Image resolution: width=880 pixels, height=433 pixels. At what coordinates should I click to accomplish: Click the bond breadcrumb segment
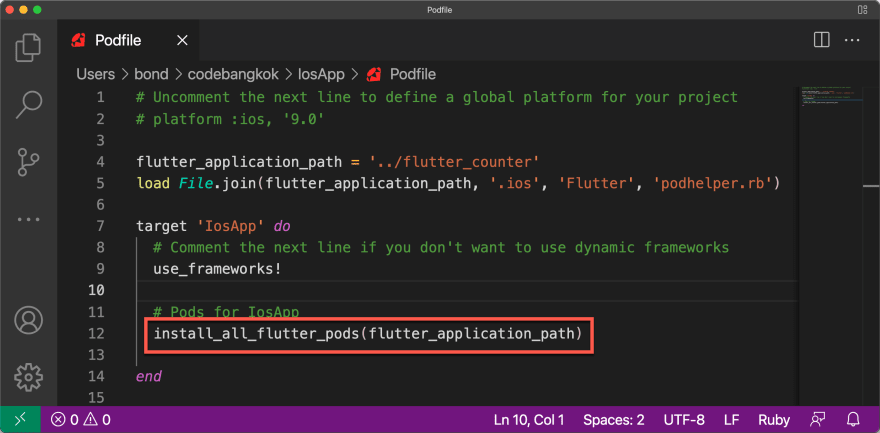click(x=151, y=74)
